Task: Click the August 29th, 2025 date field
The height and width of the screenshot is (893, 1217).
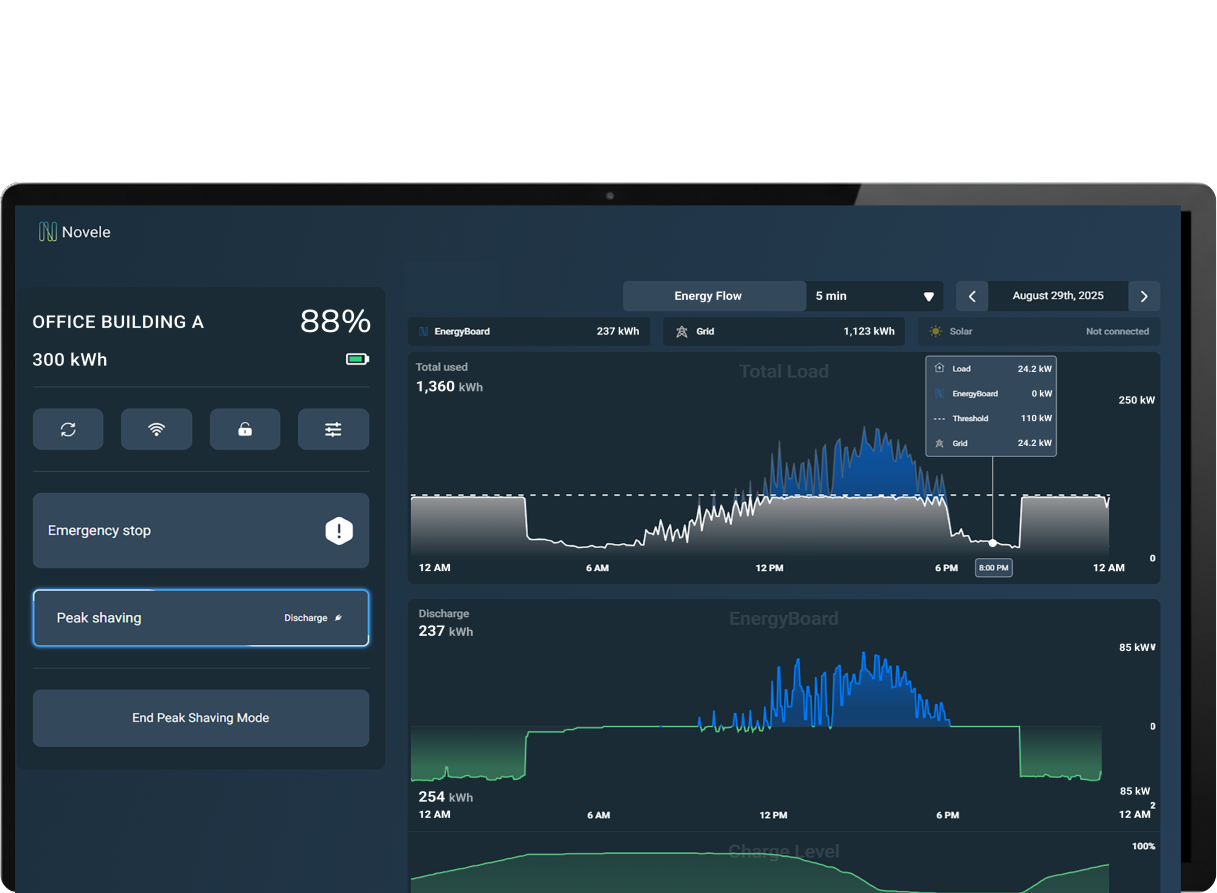Action: tap(1058, 296)
